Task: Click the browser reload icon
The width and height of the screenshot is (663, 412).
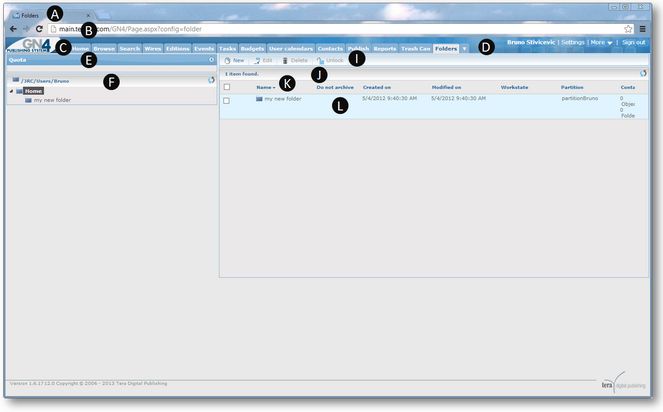Action: 37,30
